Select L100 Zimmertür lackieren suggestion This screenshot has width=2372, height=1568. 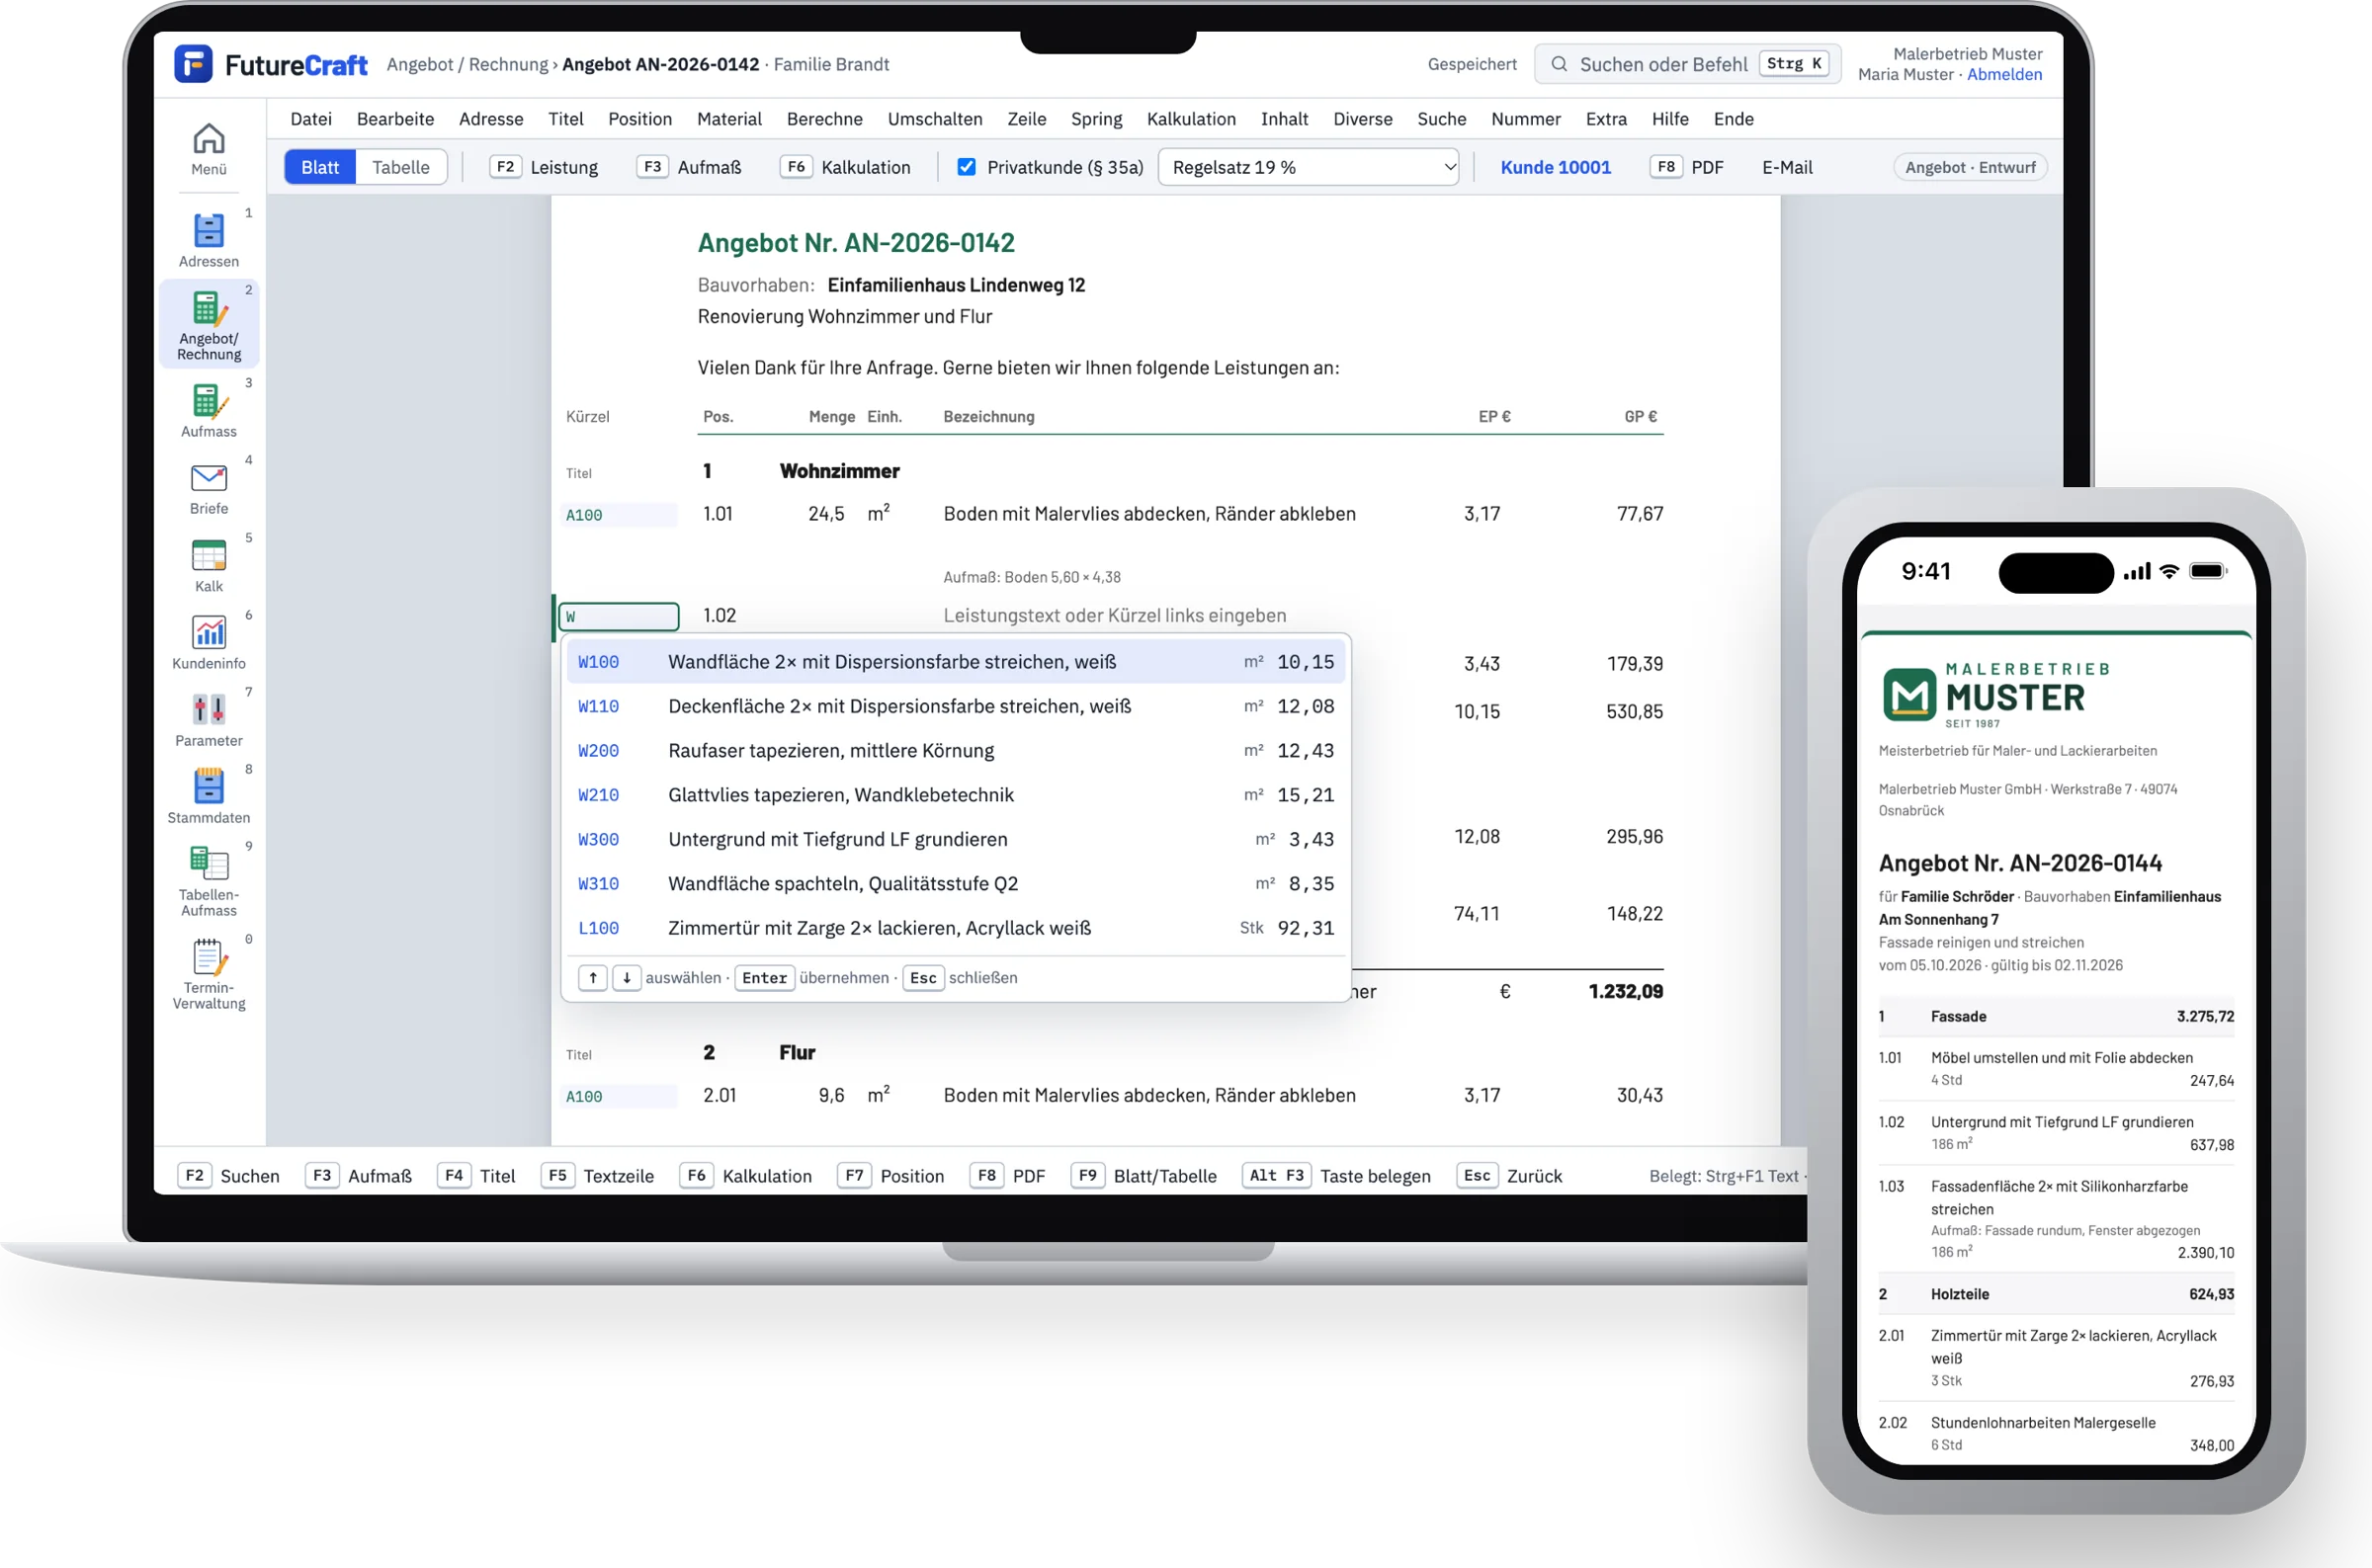click(955, 928)
